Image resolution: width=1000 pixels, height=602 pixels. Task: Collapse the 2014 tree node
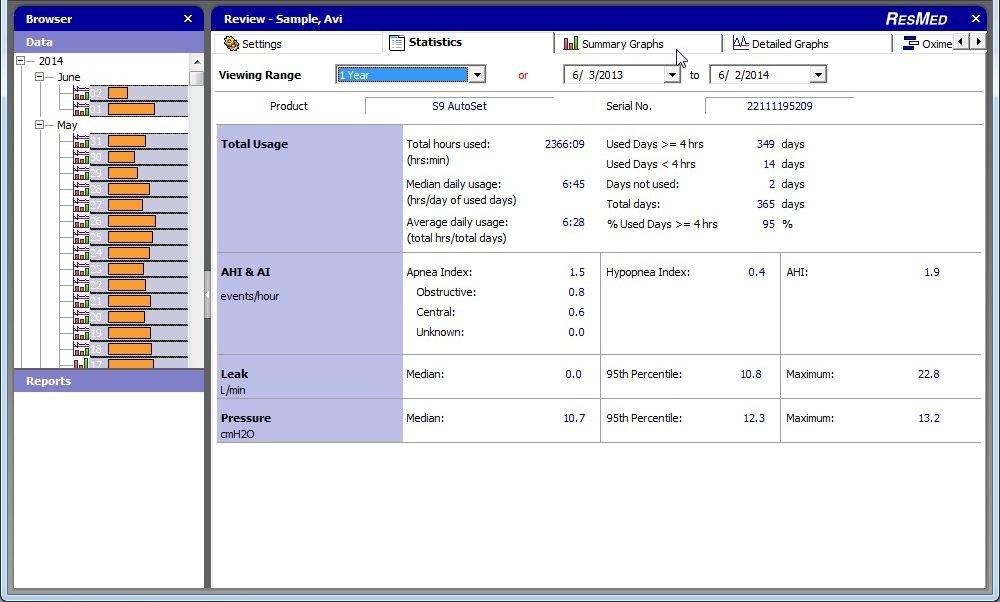pyautogui.click(x=20, y=61)
